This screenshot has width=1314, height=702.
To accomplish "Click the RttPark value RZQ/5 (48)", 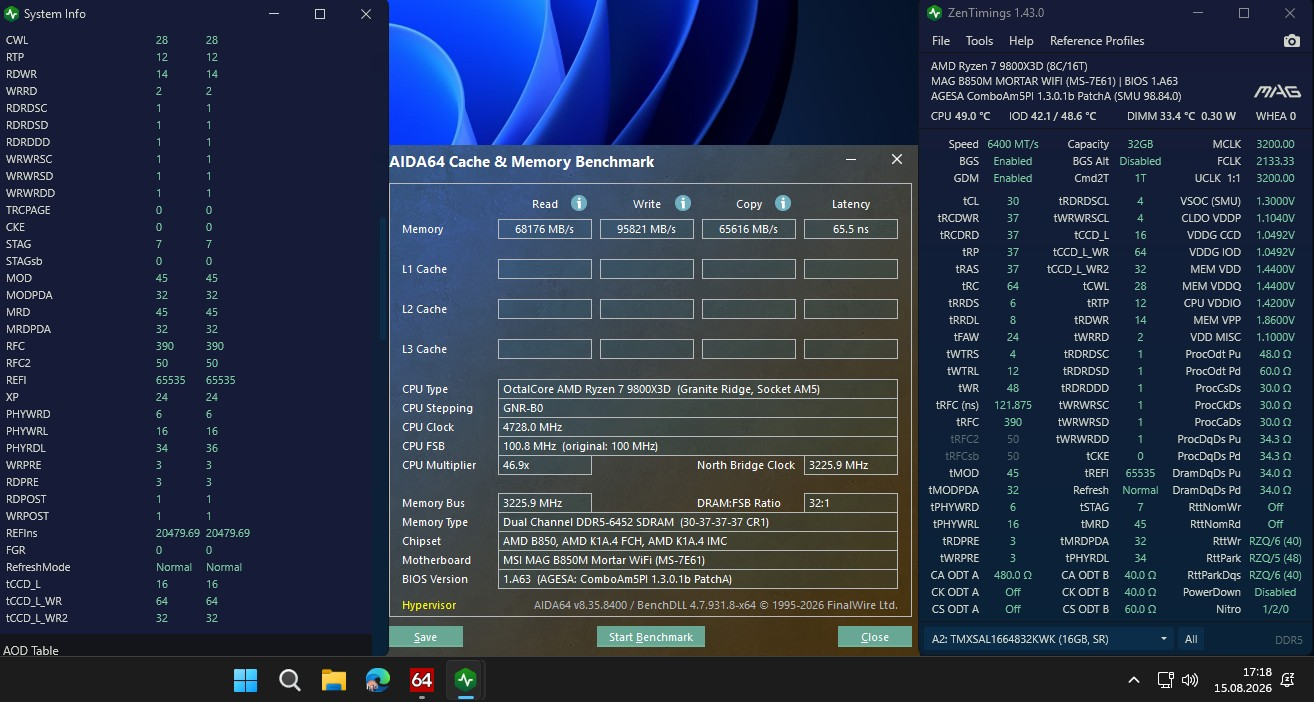I will [x=1274, y=558].
